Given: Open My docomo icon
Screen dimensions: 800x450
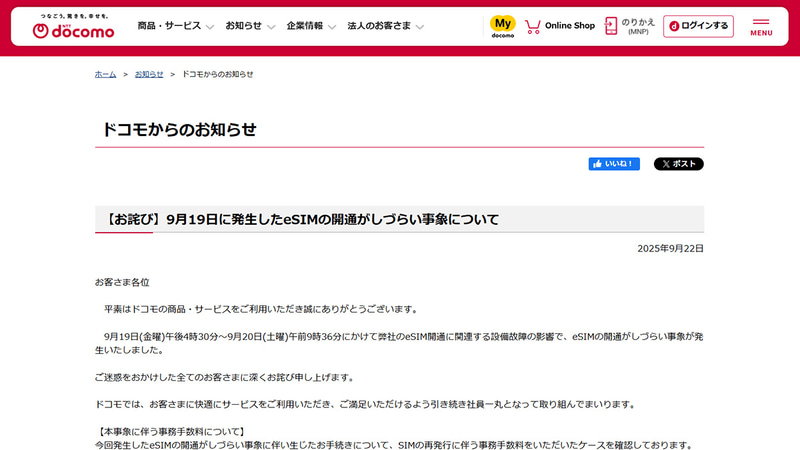Looking at the screenshot, I should (503, 27).
